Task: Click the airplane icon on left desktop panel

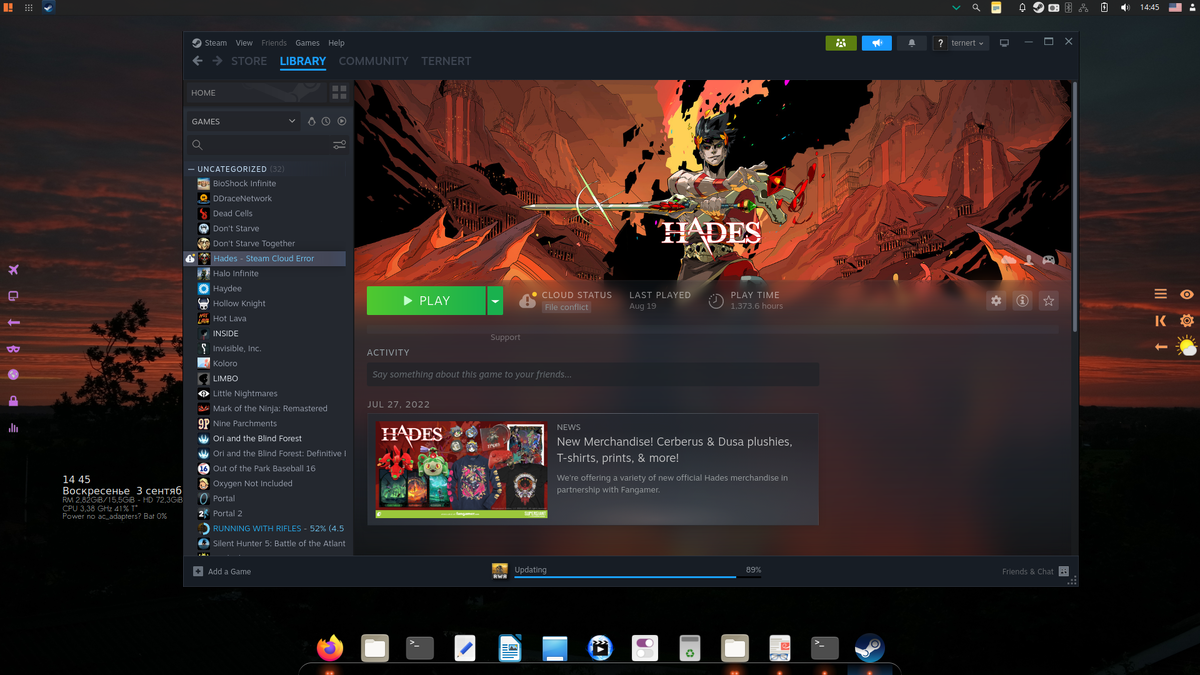Action: tap(14, 270)
